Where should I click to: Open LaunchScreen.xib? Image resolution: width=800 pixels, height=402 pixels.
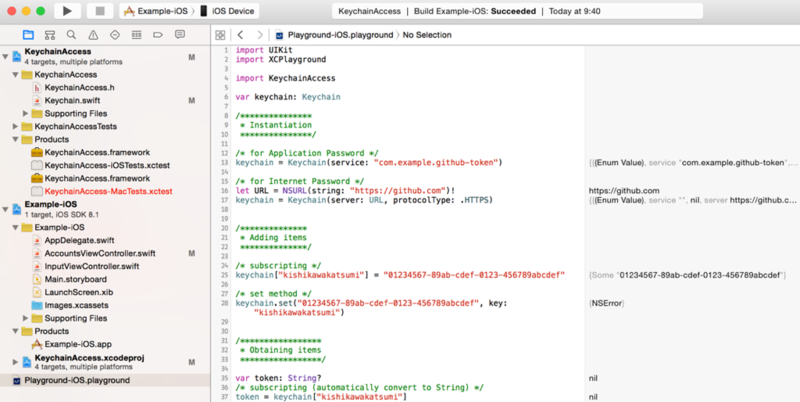click(x=79, y=292)
